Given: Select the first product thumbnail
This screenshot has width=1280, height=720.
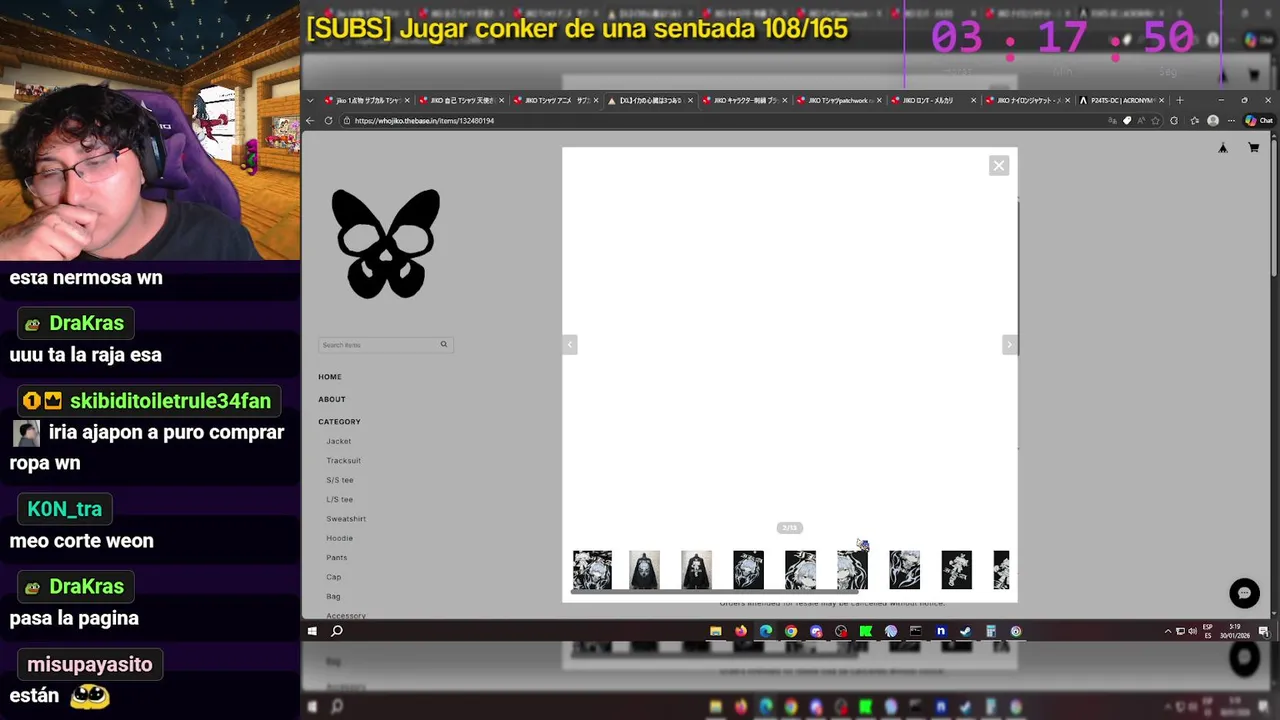Looking at the screenshot, I should tap(592, 570).
